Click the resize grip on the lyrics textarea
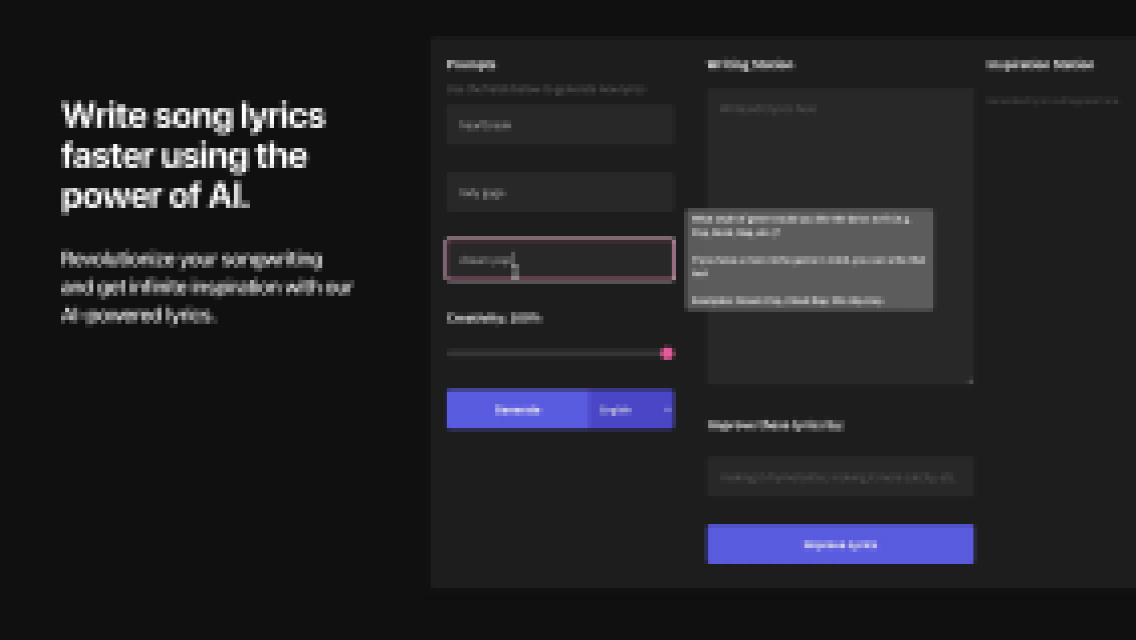 click(x=968, y=378)
